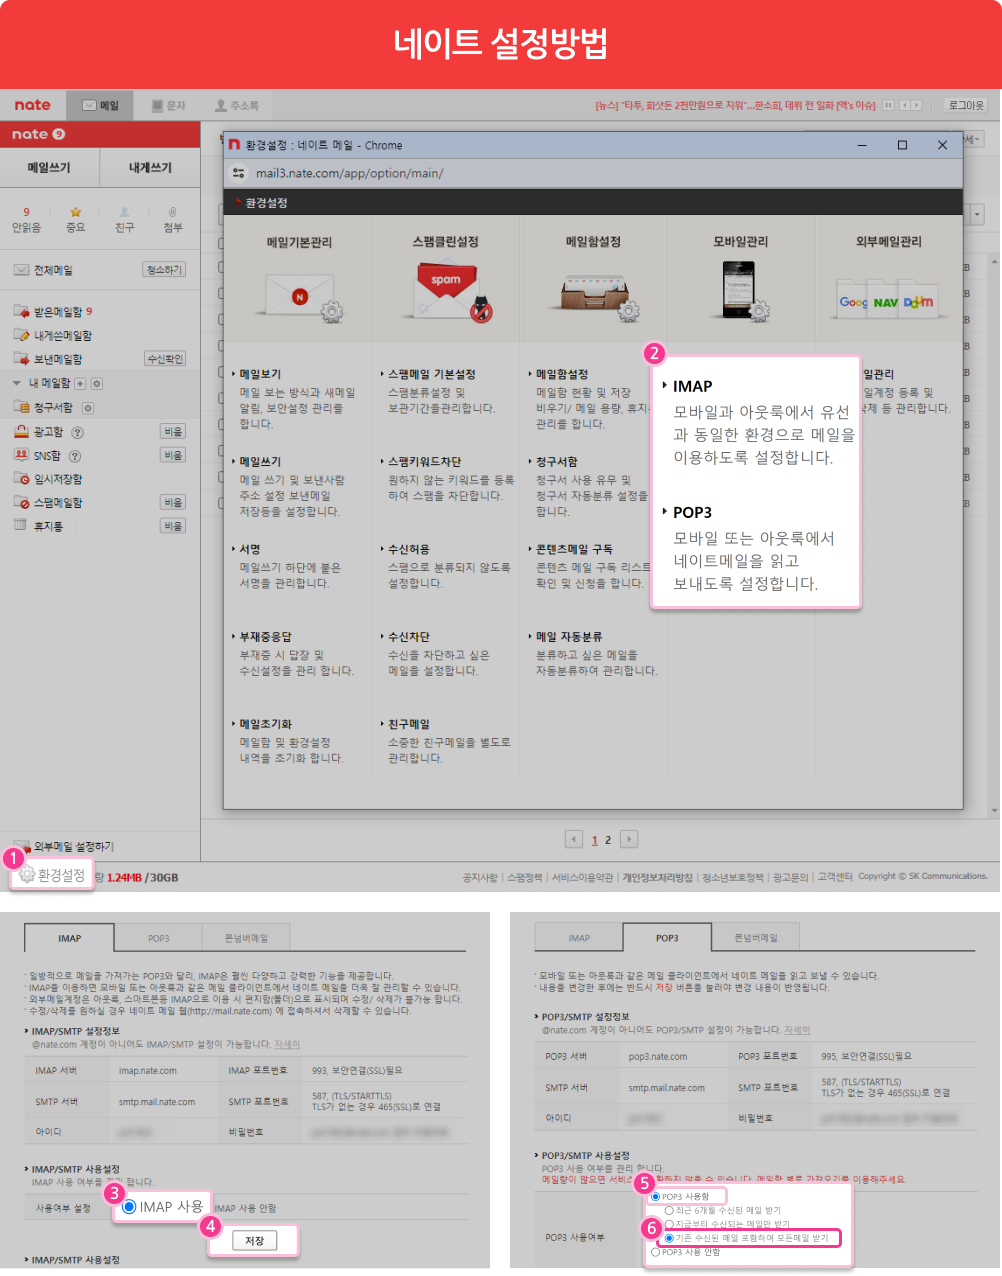Switch to the 메일 tab in the top bar

(101, 105)
